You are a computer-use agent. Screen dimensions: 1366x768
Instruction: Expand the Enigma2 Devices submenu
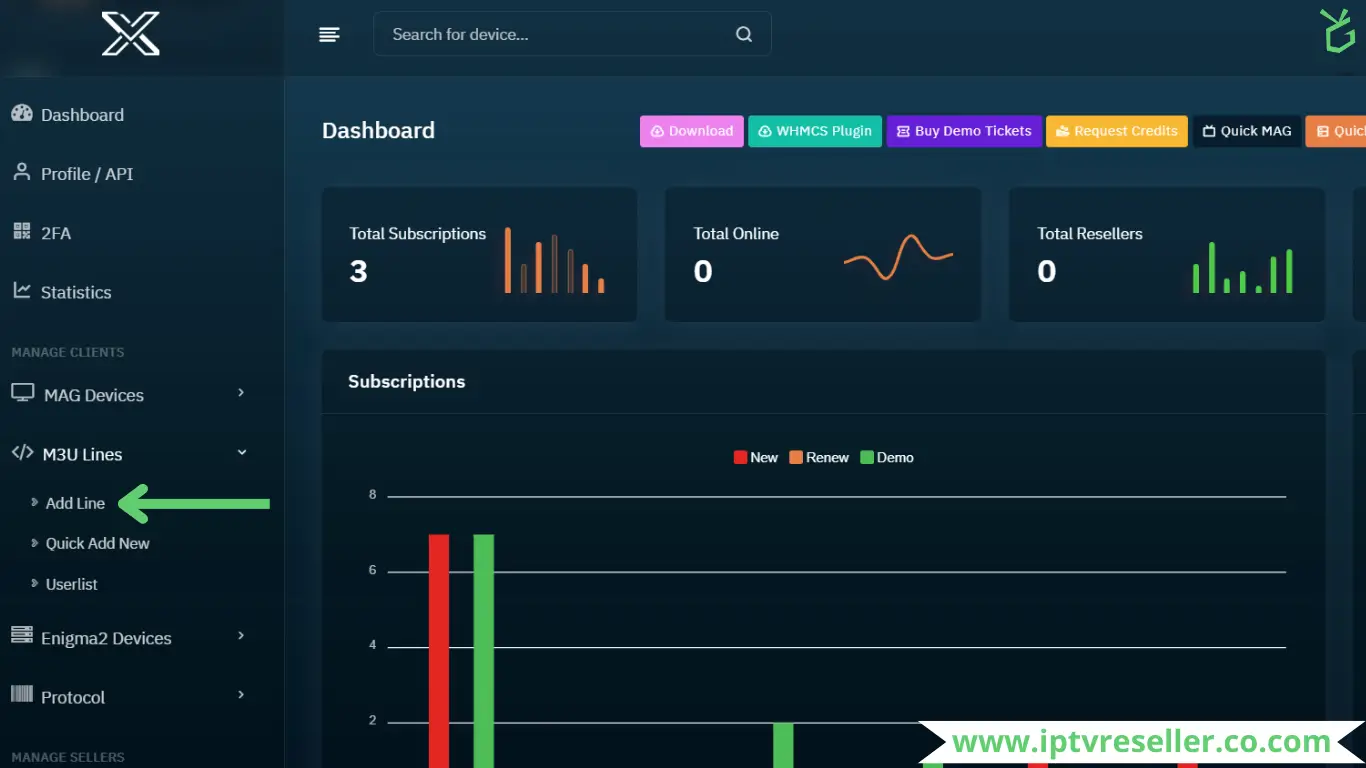tap(128, 638)
